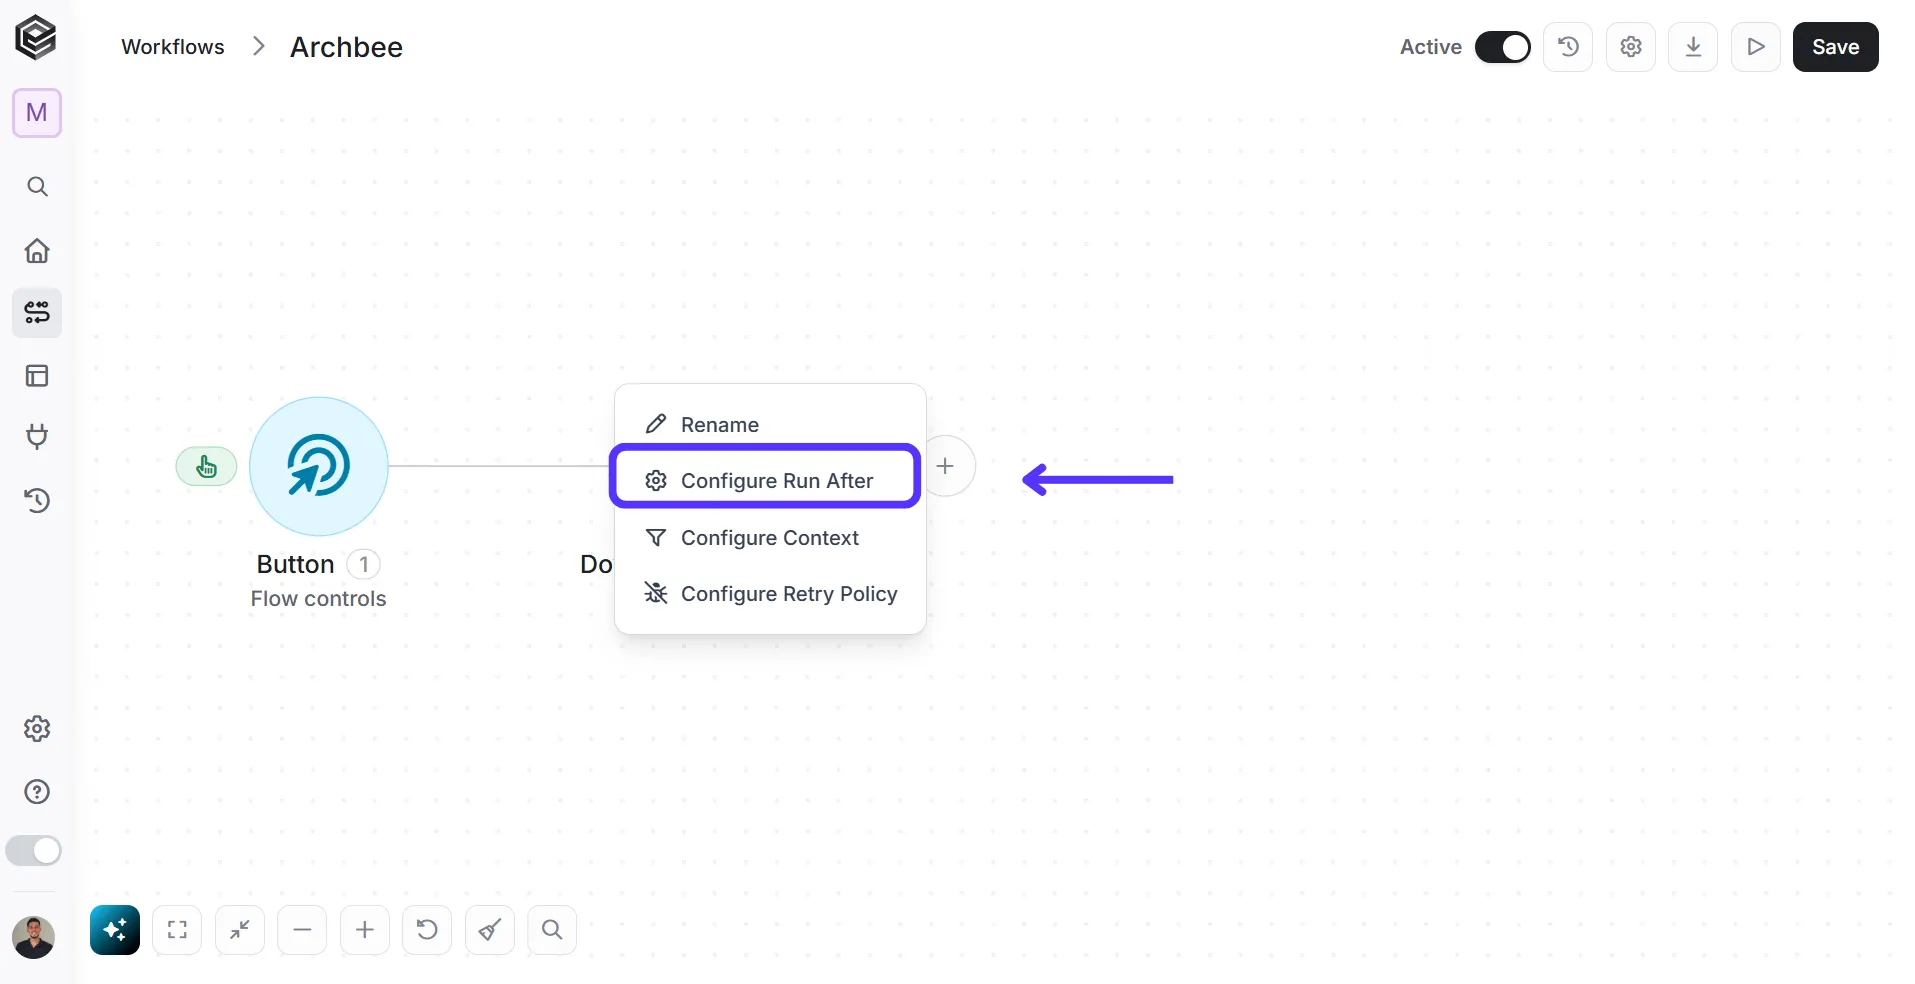Click the fit-to-screen canvas icon
The width and height of the screenshot is (1915, 984).
(177, 930)
